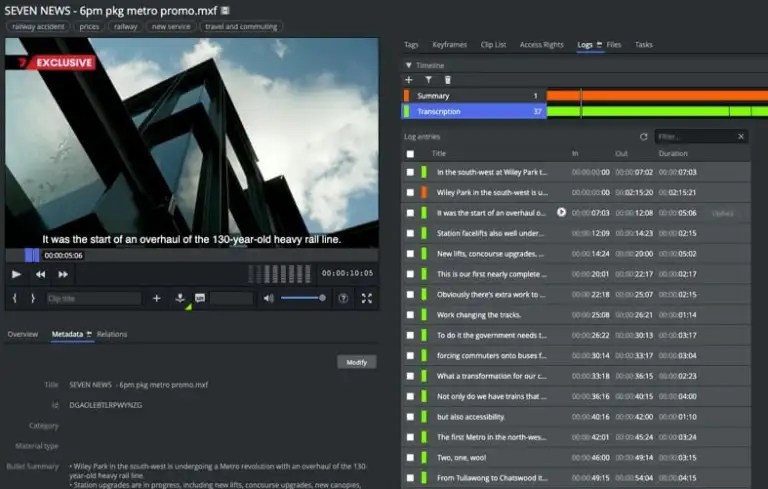
Task: Adjust the volume slider in the player
Action: click(x=302, y=298)
